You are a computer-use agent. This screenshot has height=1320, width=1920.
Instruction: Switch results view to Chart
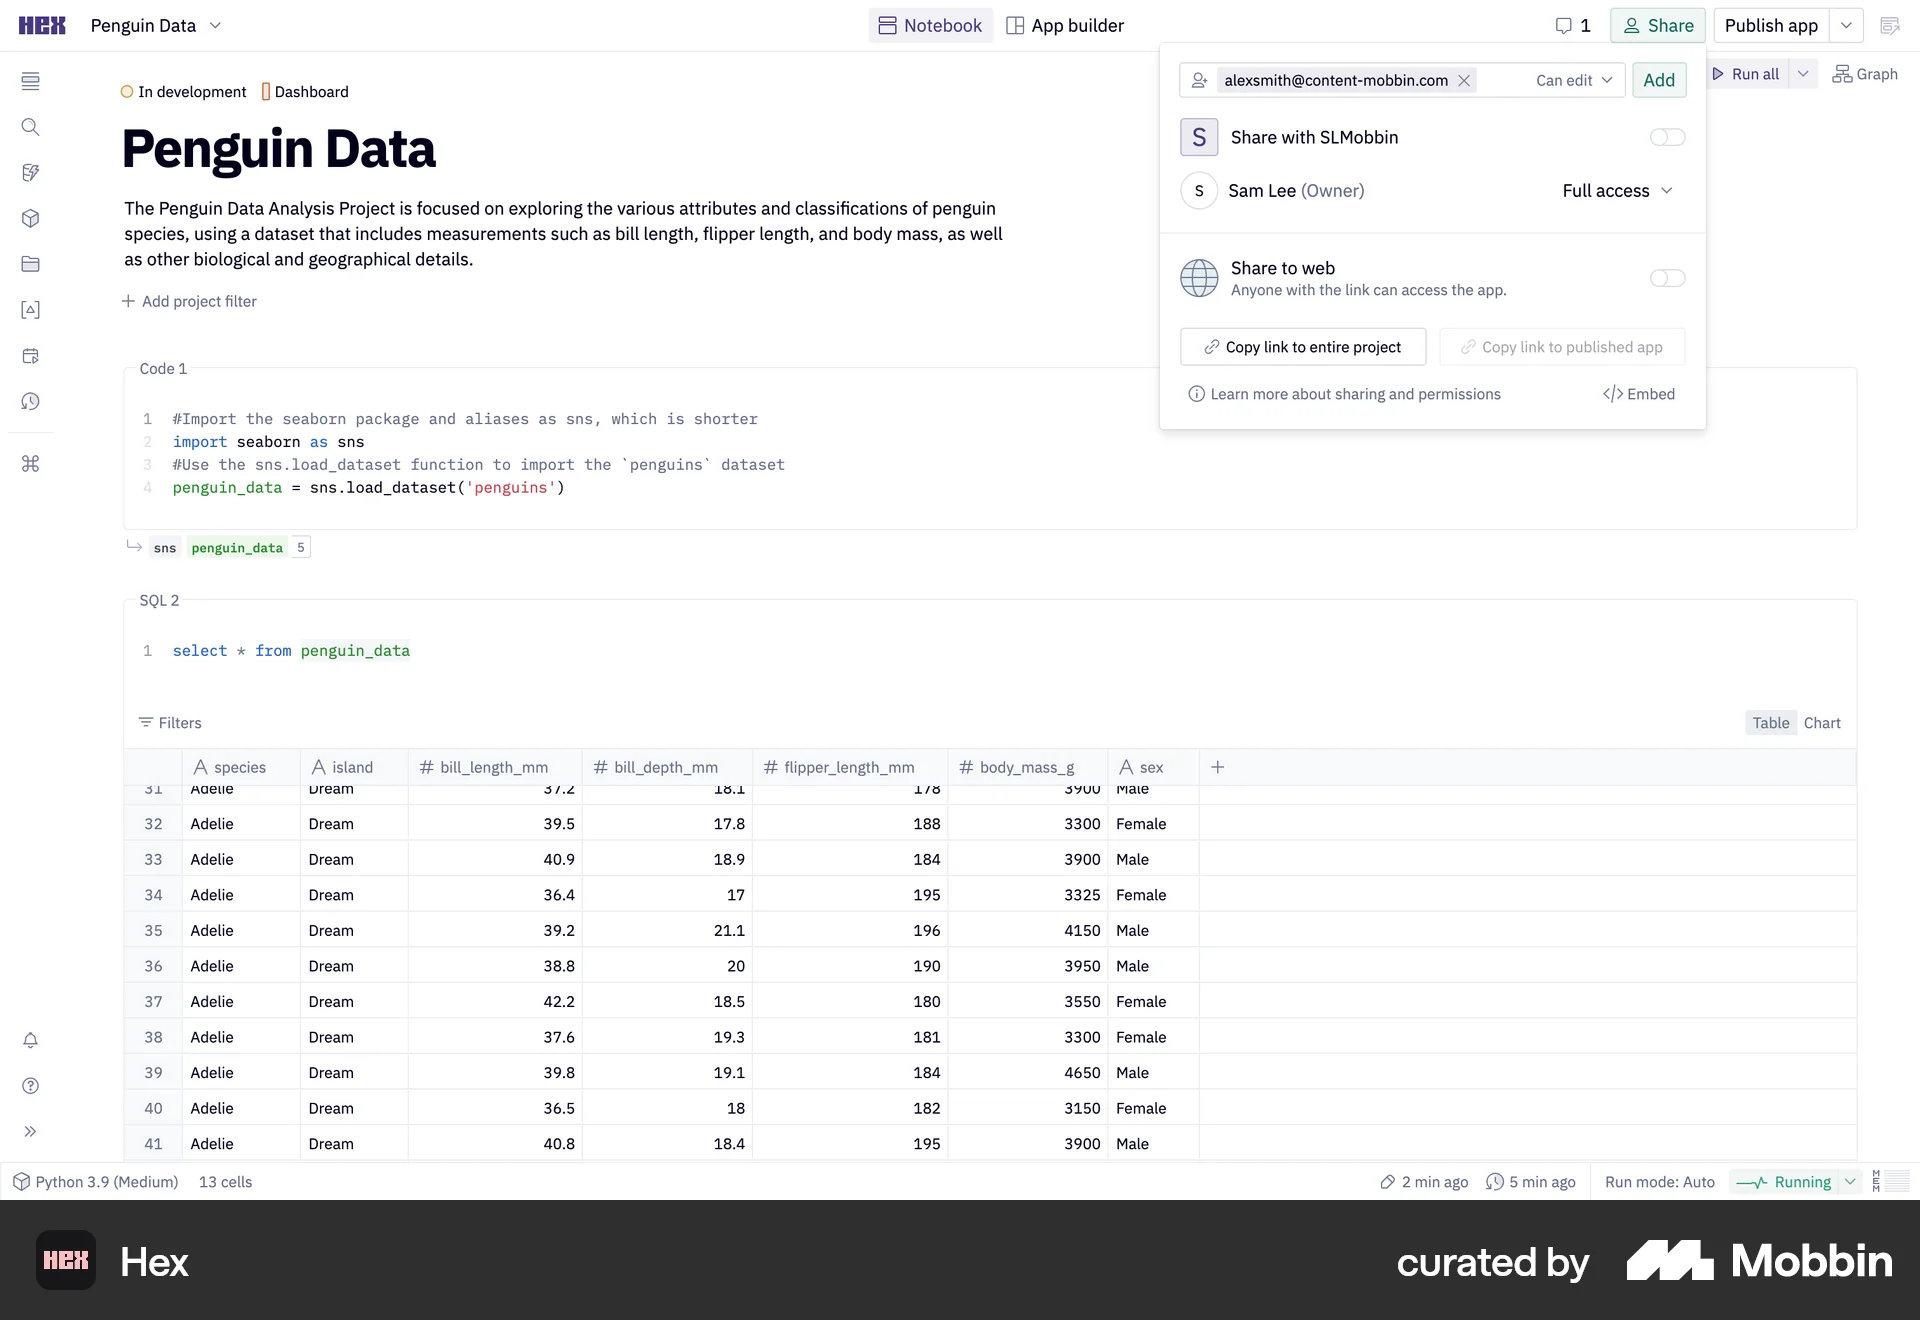click(1821, 723)
